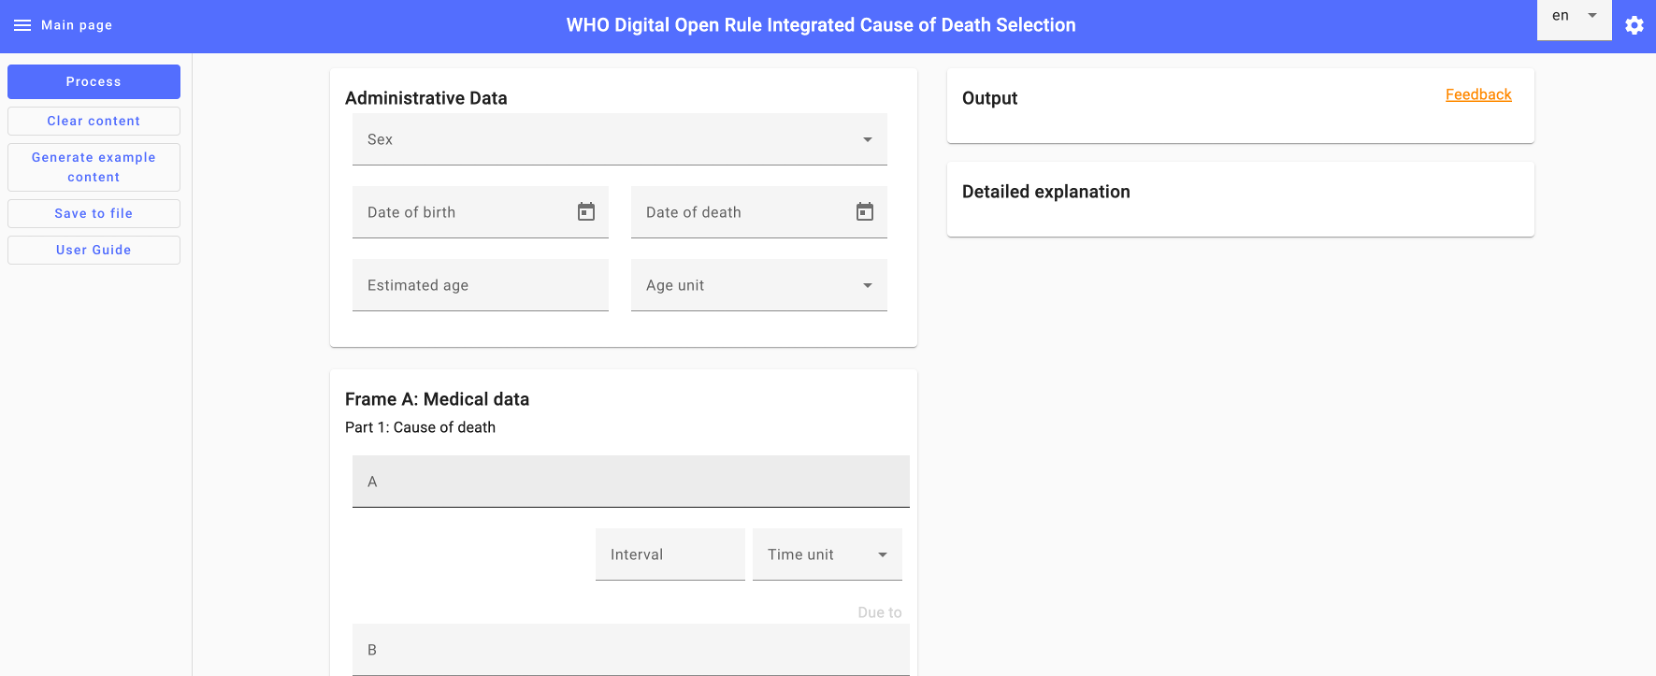The width and height of the screenshot is (1656, 676).
Task: Open the settings gear icon
Action: (x=1634, y=26)
